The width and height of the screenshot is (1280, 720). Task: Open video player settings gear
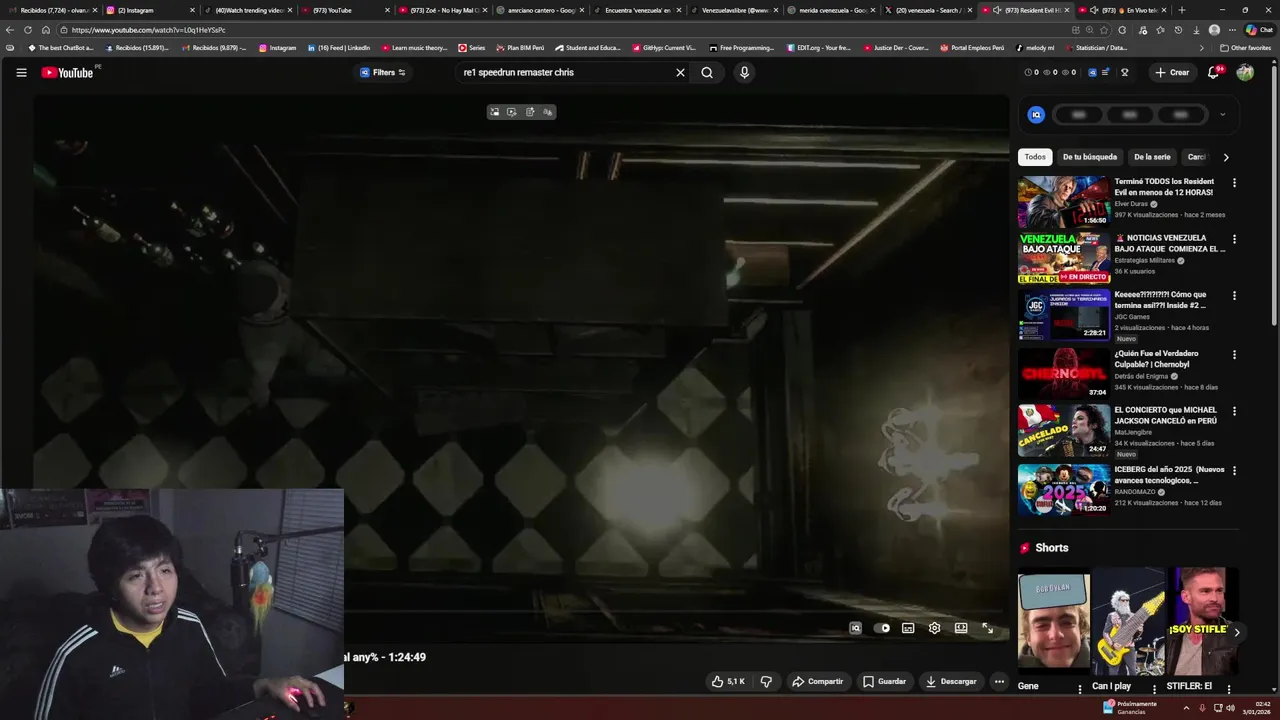click(x=934, y=628)
